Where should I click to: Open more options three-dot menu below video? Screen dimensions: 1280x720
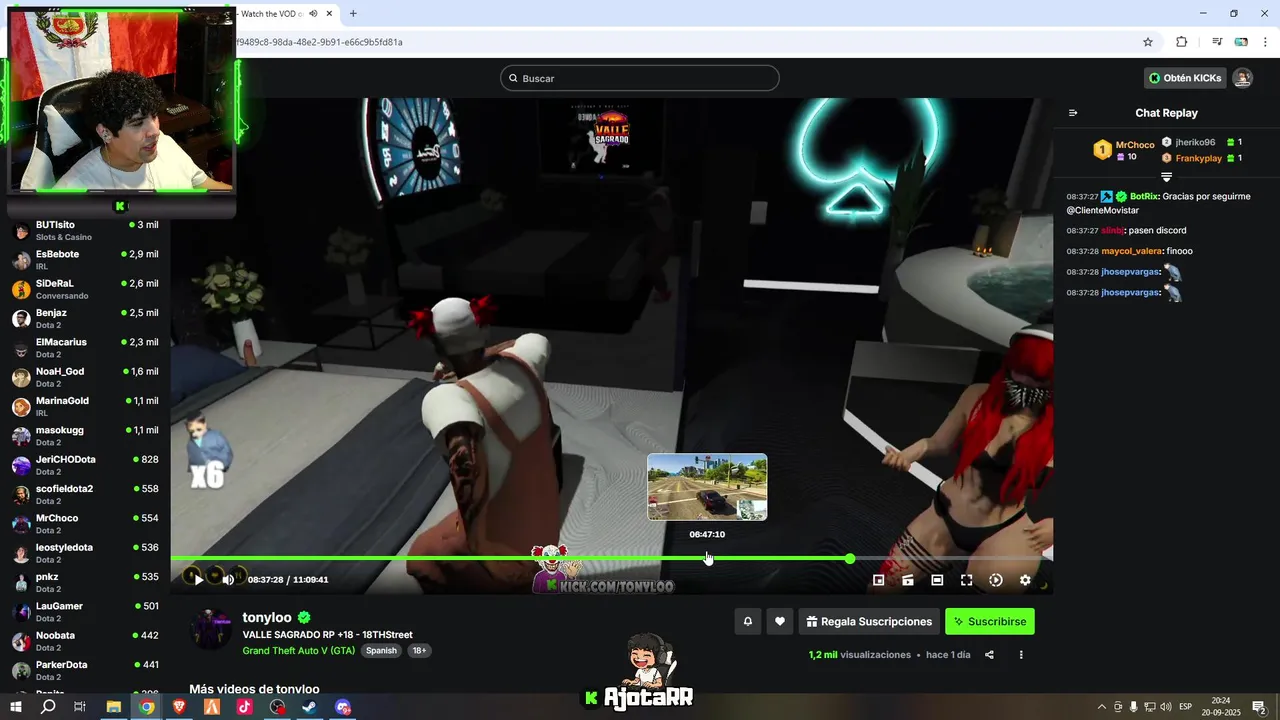click(x=1021, y=655)
